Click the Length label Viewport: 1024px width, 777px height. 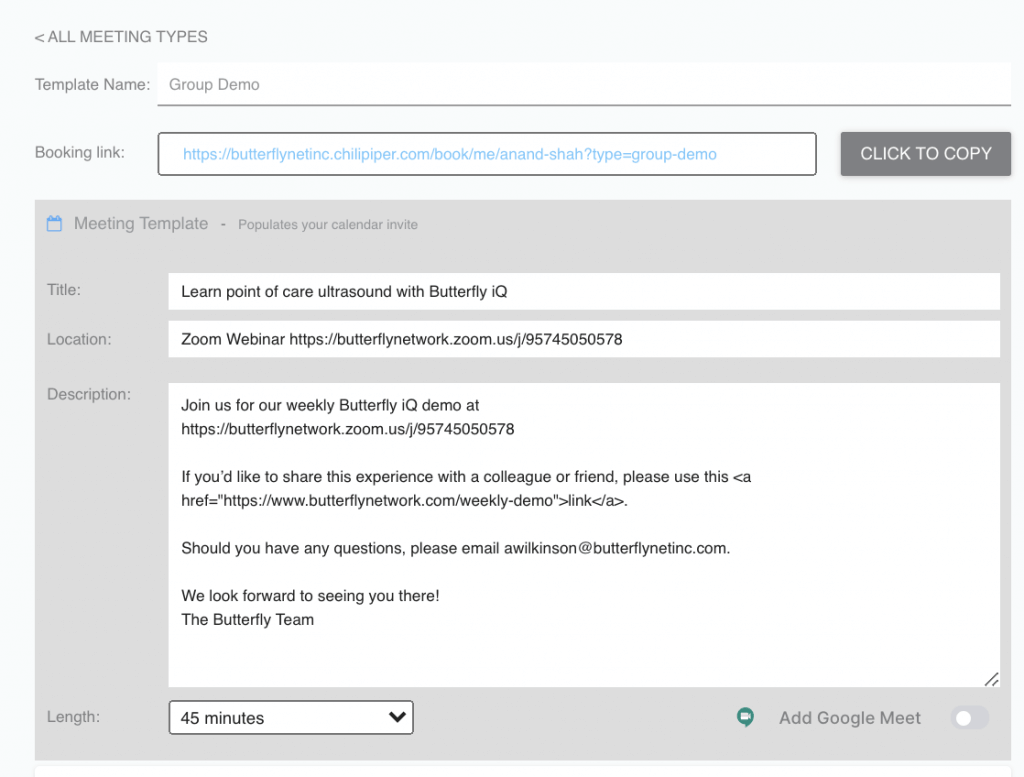tap(73, 716)
